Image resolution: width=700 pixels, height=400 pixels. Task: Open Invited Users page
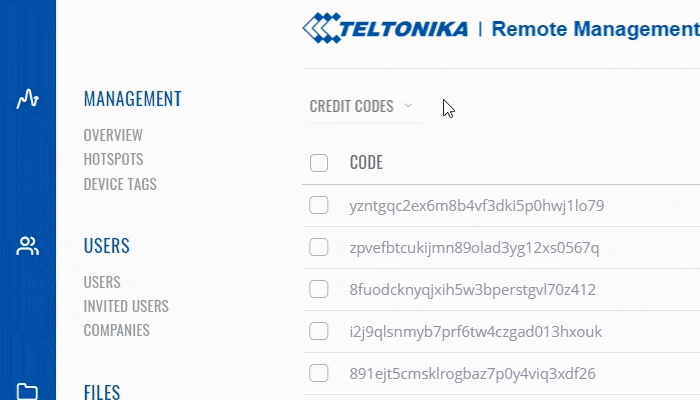click(126, 306)
